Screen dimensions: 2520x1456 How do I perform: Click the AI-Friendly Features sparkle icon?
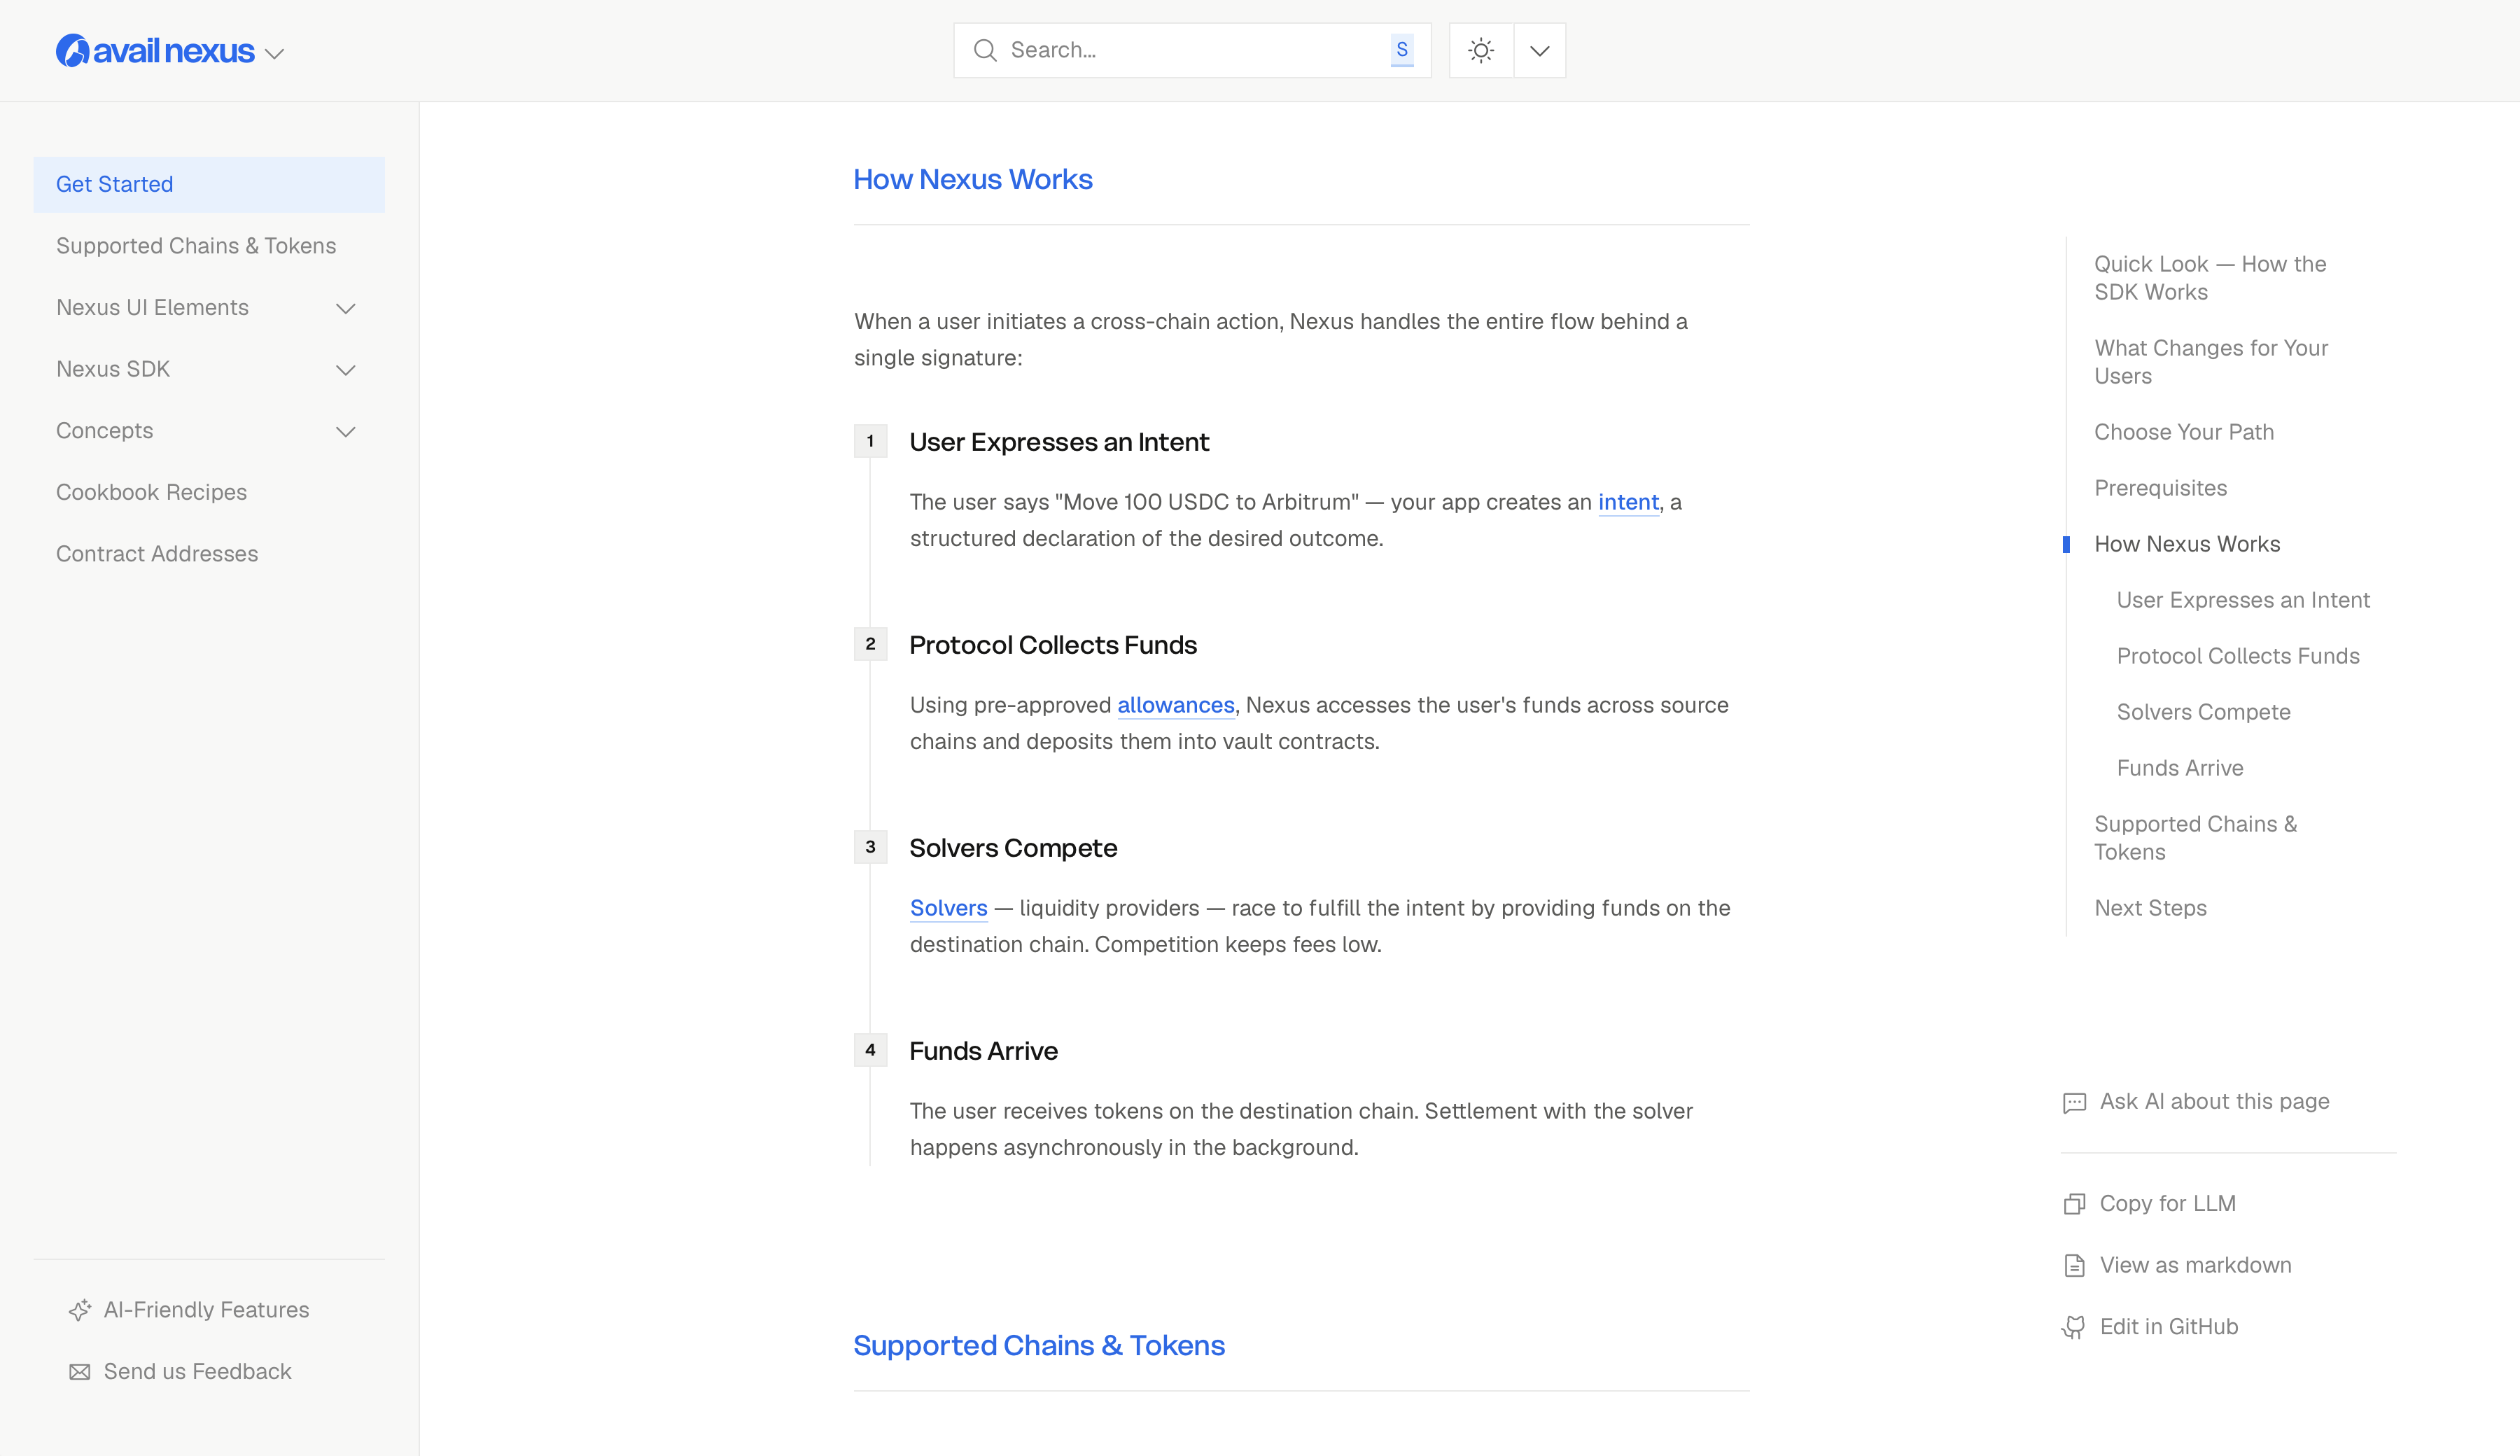click(80, 1310)
